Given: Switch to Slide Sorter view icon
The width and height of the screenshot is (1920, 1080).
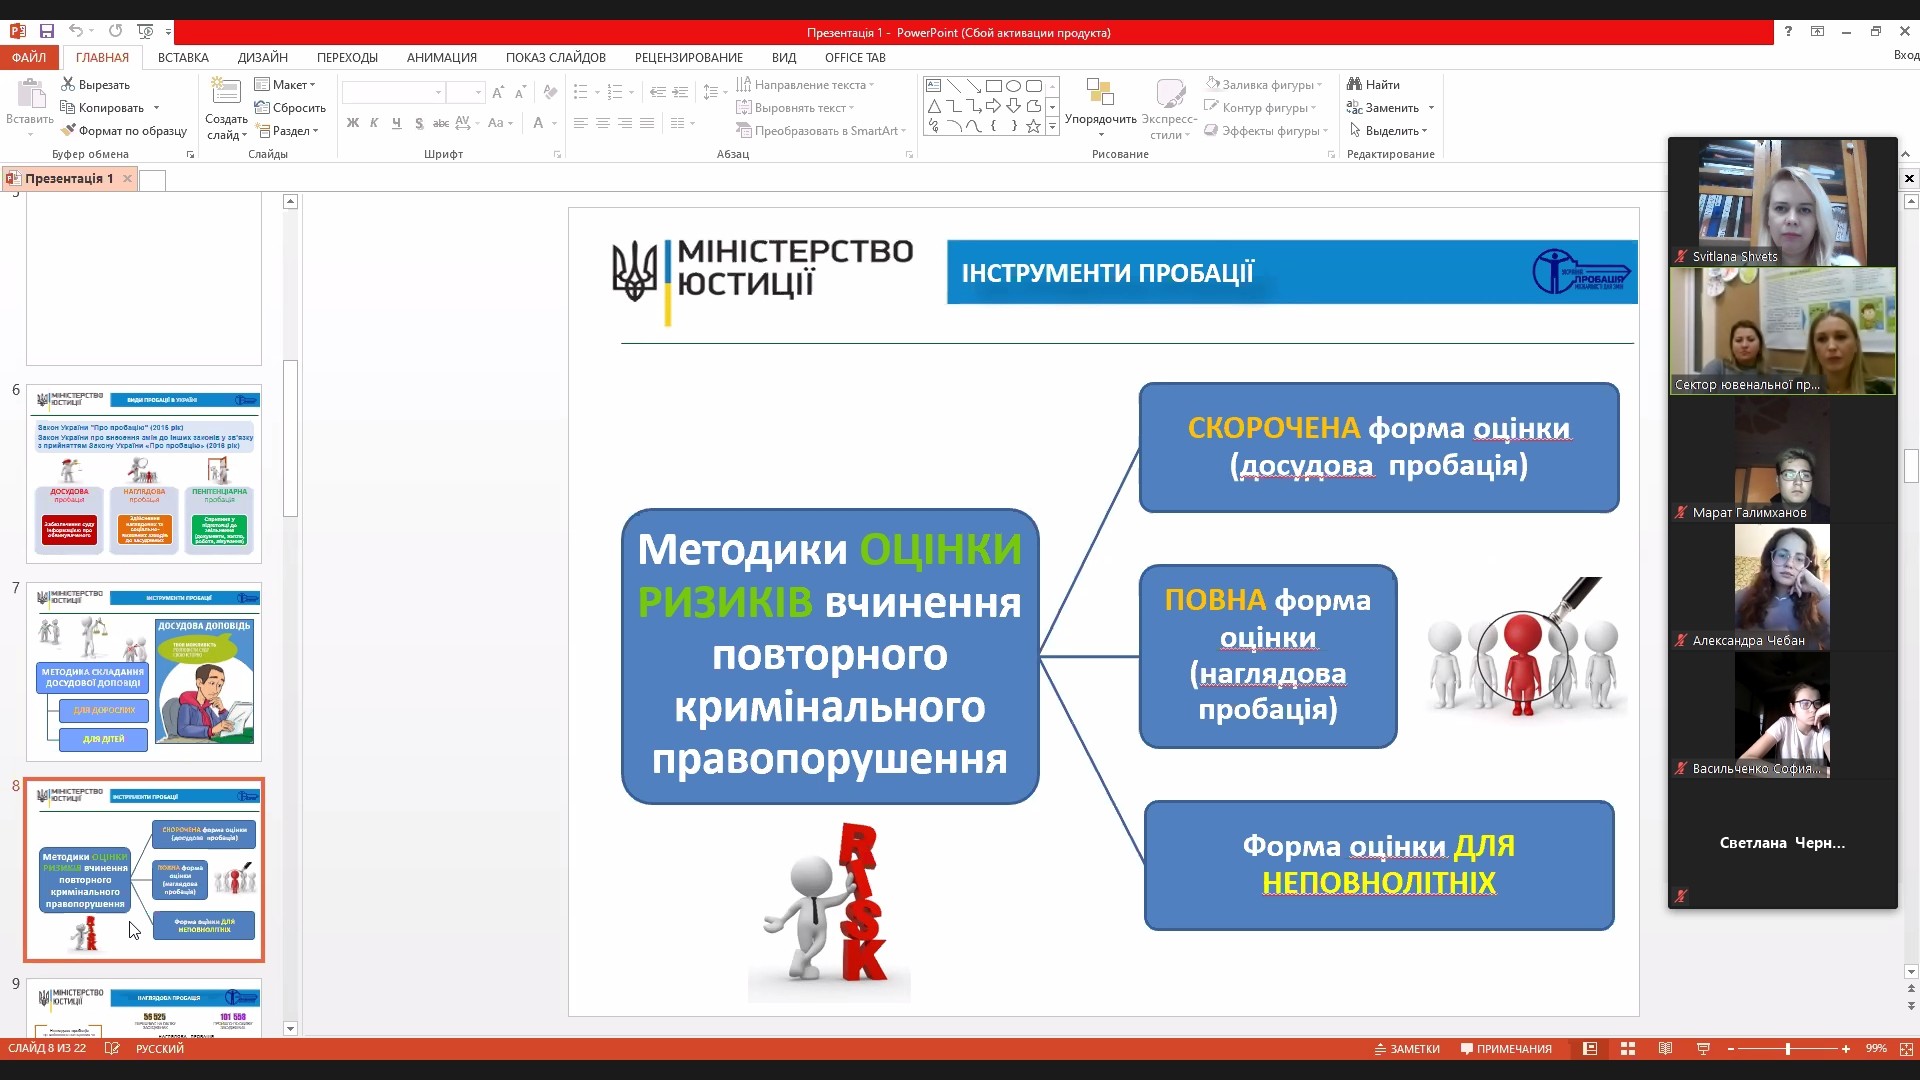Looking at the screenshot, I should 1628,1049.
